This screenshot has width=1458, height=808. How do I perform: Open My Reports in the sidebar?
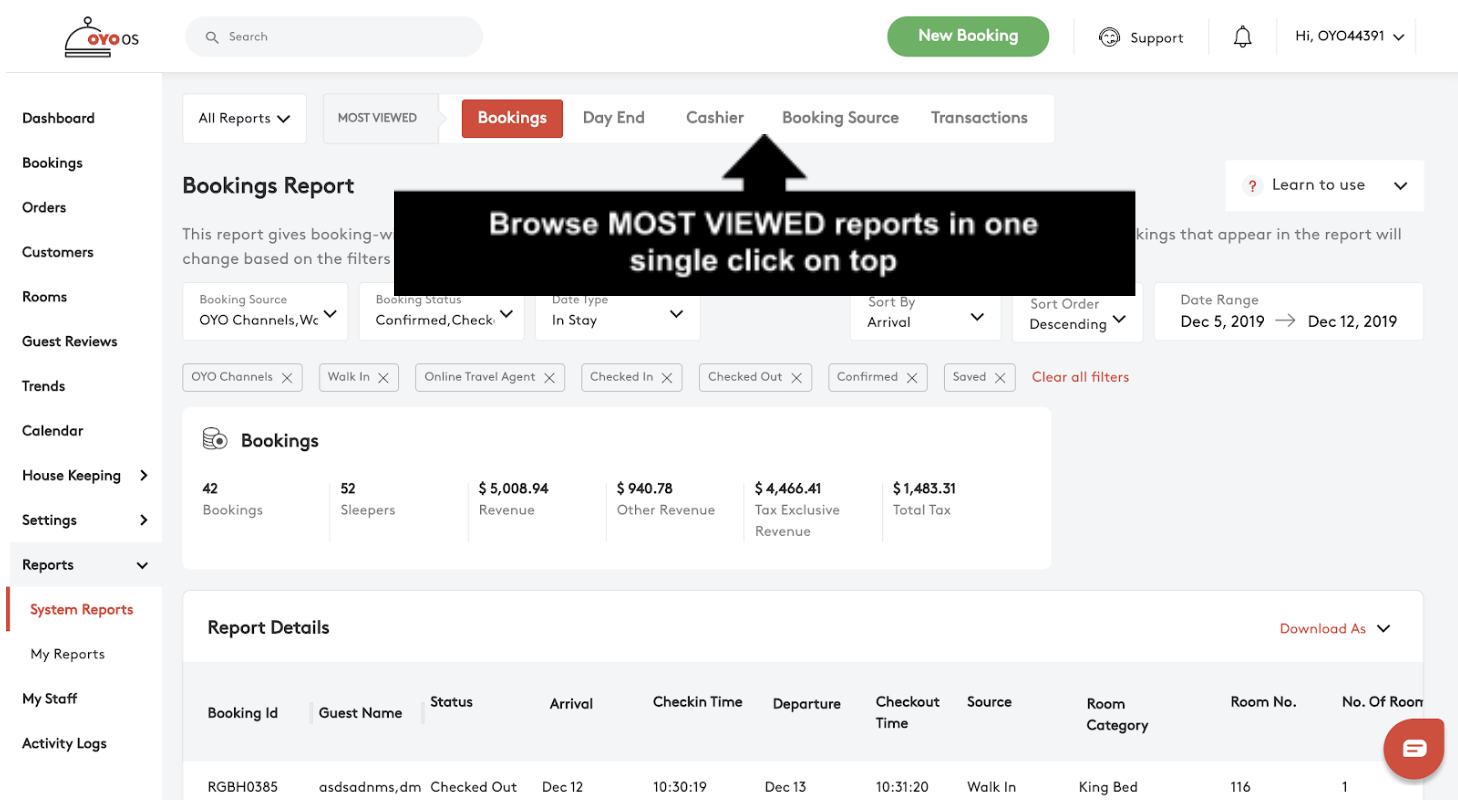(x=67, y=654)
